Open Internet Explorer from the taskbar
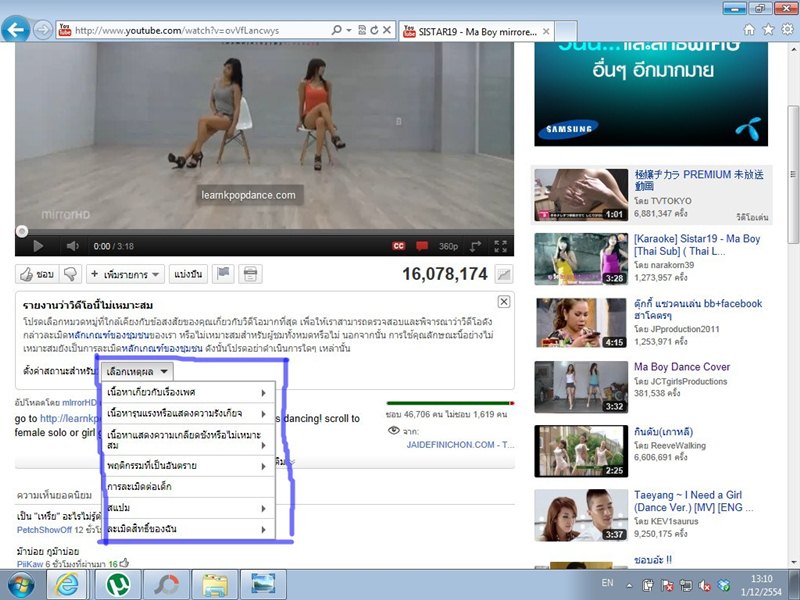This screenshot has height=600, width=800. pyautogui.click(x=68, y=585)
